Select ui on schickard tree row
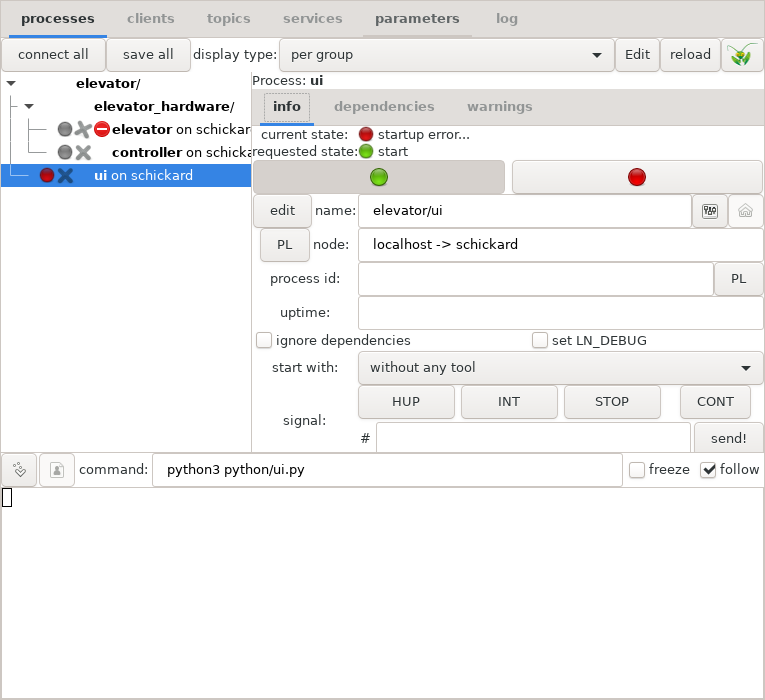 126,175
